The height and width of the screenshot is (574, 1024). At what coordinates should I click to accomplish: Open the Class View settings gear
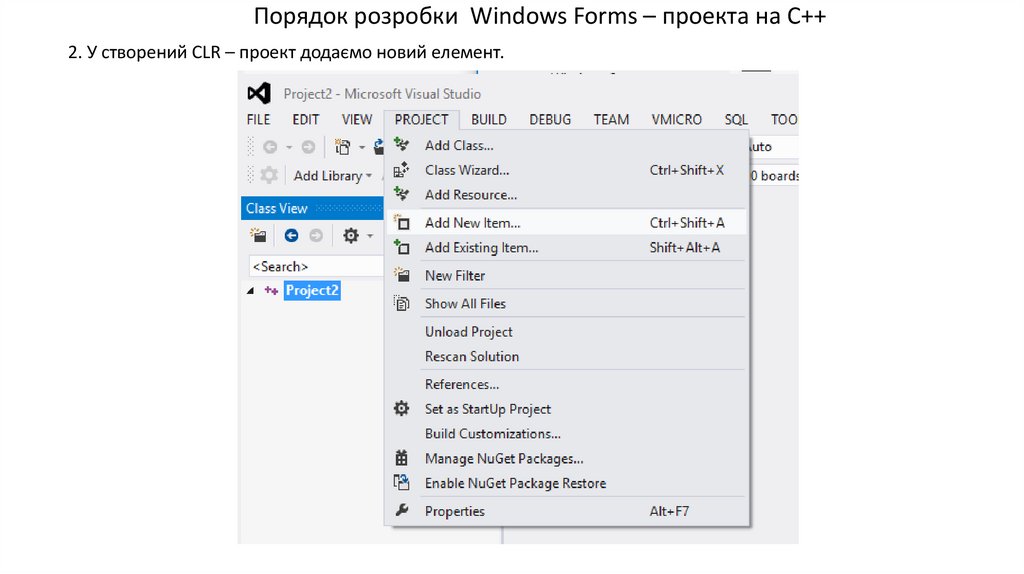pos(351,235)
